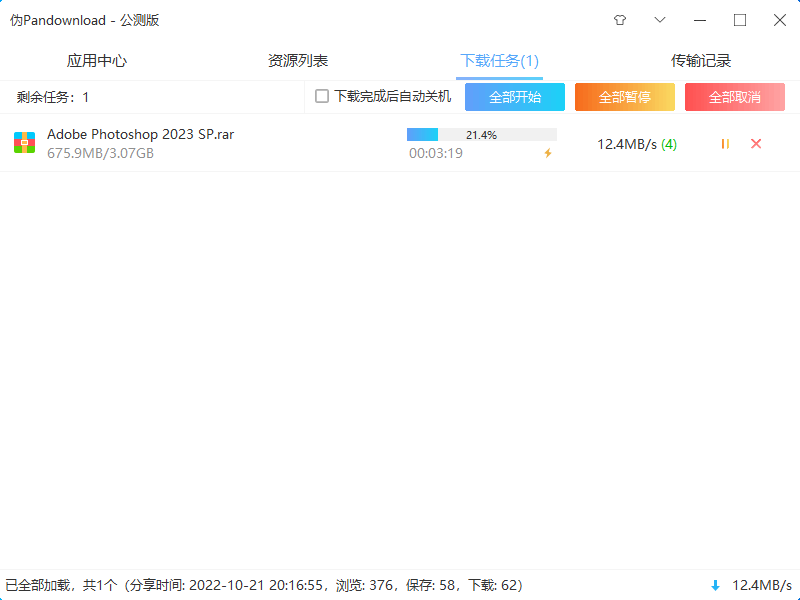Click the 12.4MB/s (4) task speed
800x600 pixels.
pos(637,144)
